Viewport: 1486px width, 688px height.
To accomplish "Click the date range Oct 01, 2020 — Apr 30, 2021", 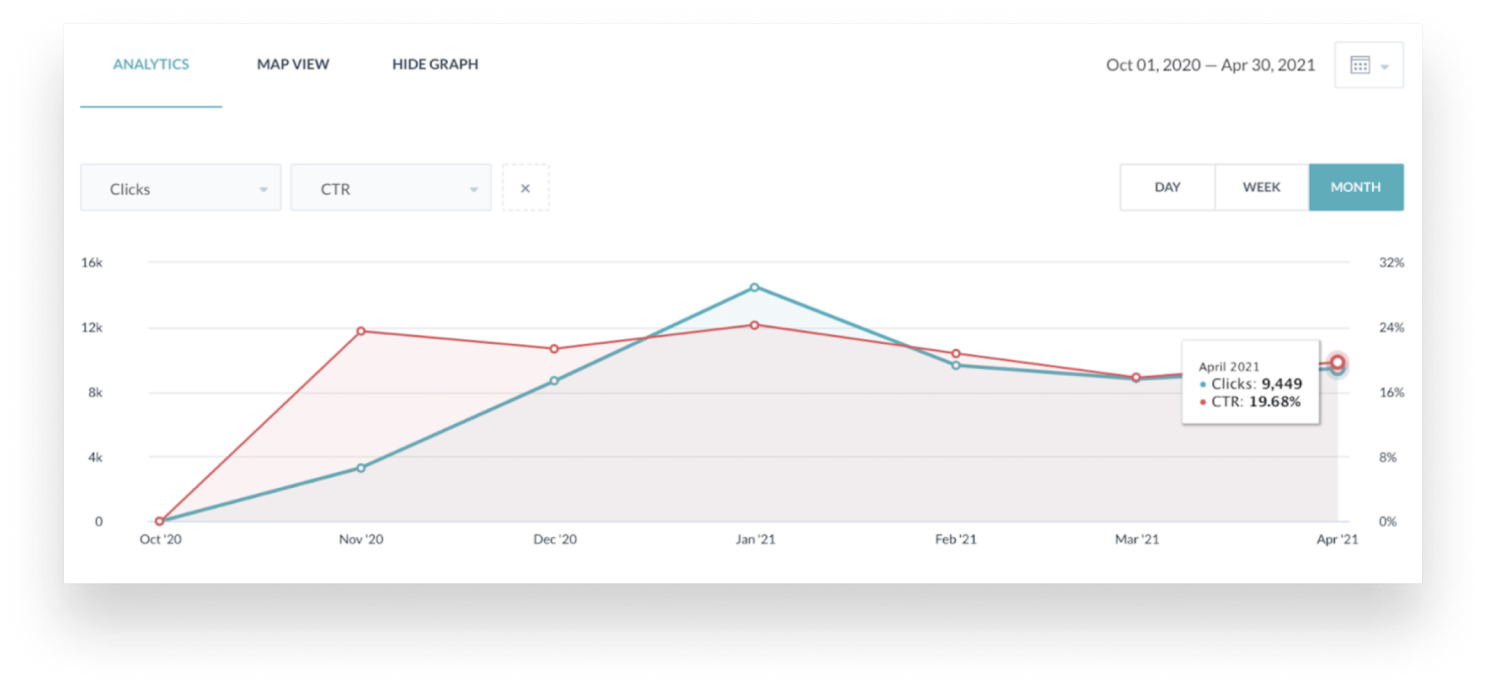I will [x=1210, y=65].
